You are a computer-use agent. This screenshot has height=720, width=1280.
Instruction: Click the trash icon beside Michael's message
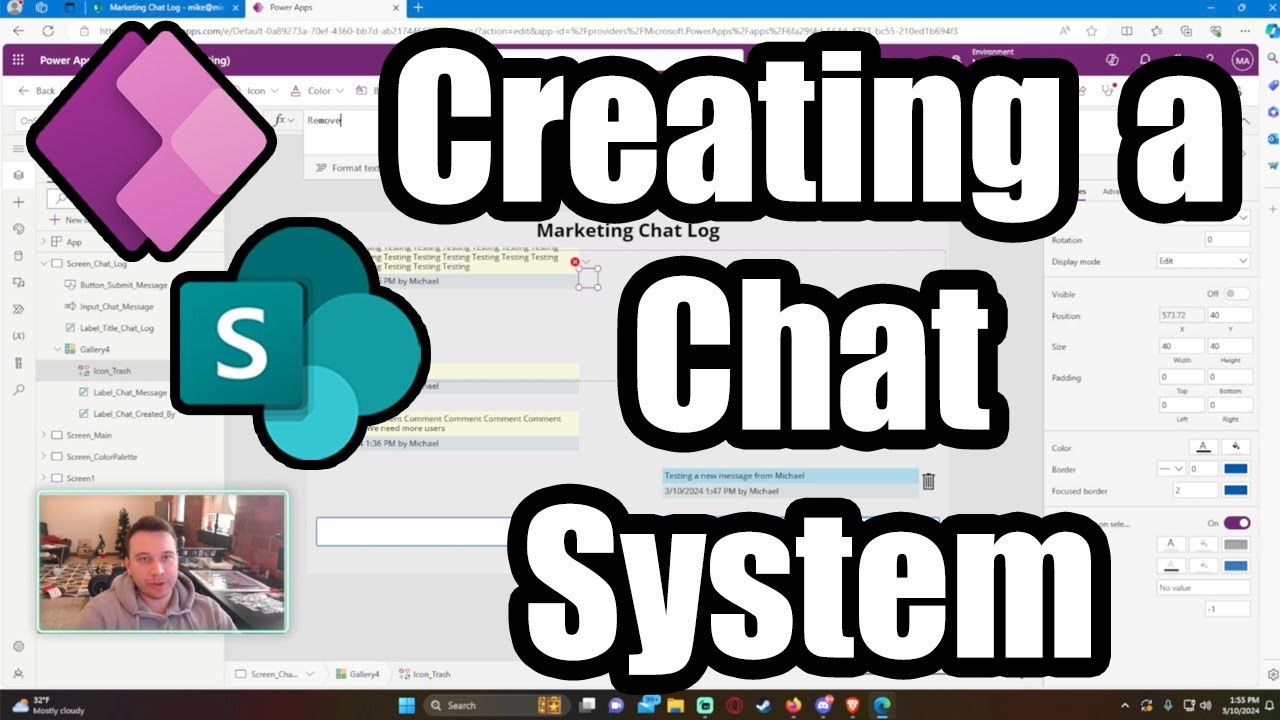[x=928, y=482]
